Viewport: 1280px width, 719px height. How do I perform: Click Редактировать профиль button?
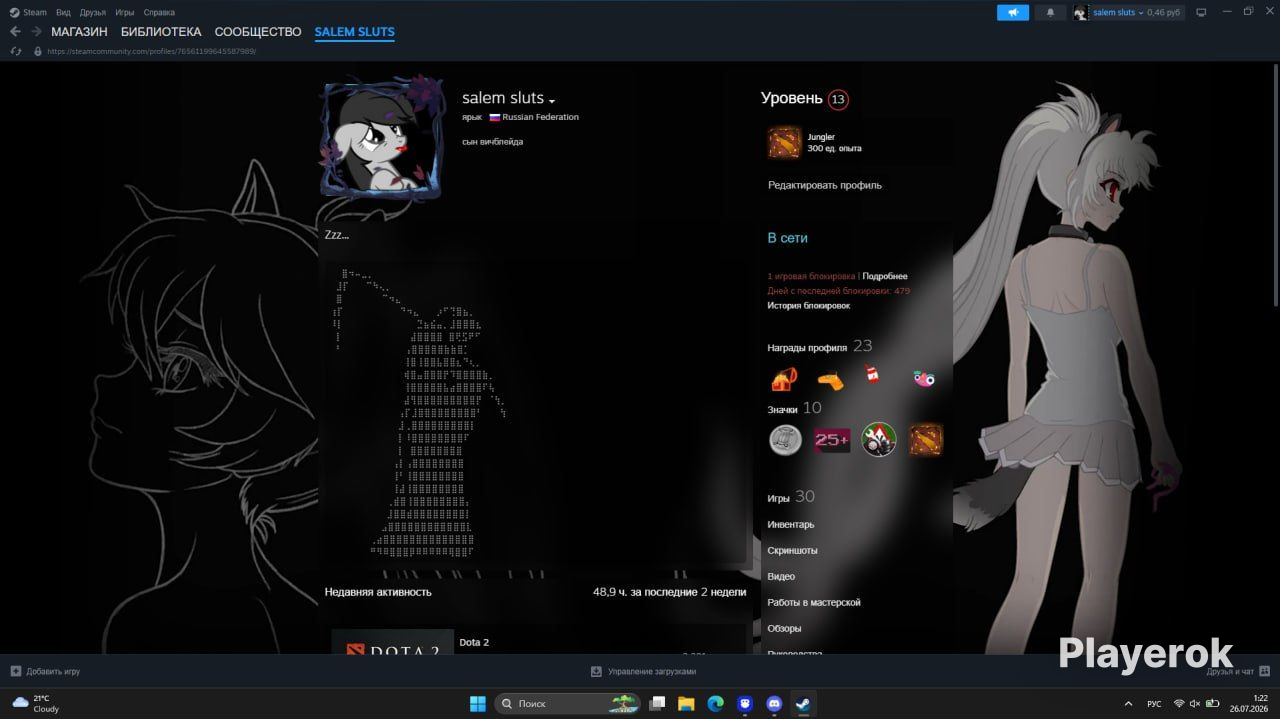point(825,185)
